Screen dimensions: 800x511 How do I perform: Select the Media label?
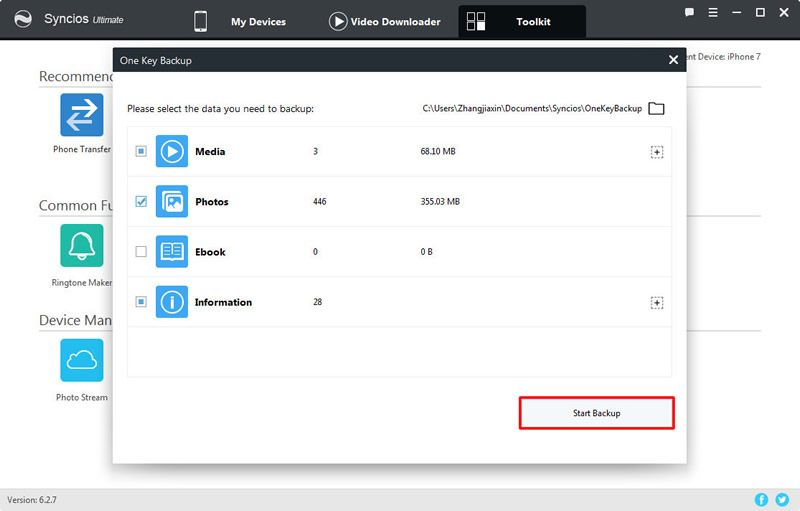coord(210,151)
